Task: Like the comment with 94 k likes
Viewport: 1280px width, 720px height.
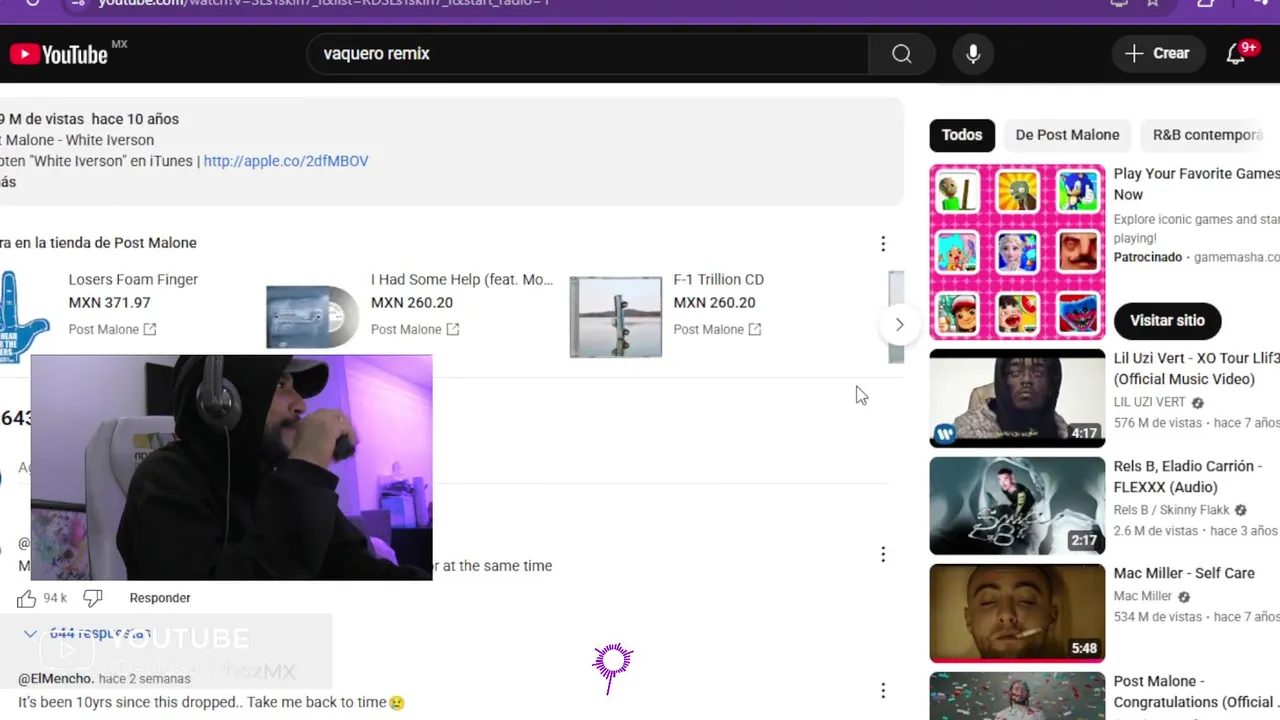Action: tap(26, 598)
